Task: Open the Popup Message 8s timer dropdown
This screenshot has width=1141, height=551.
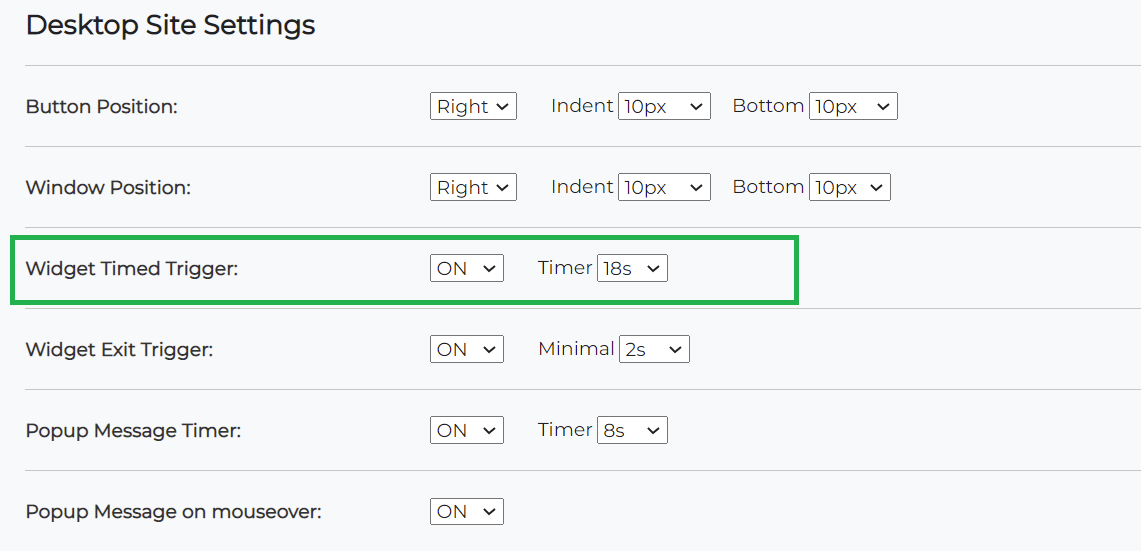Action: pos(632,430)
